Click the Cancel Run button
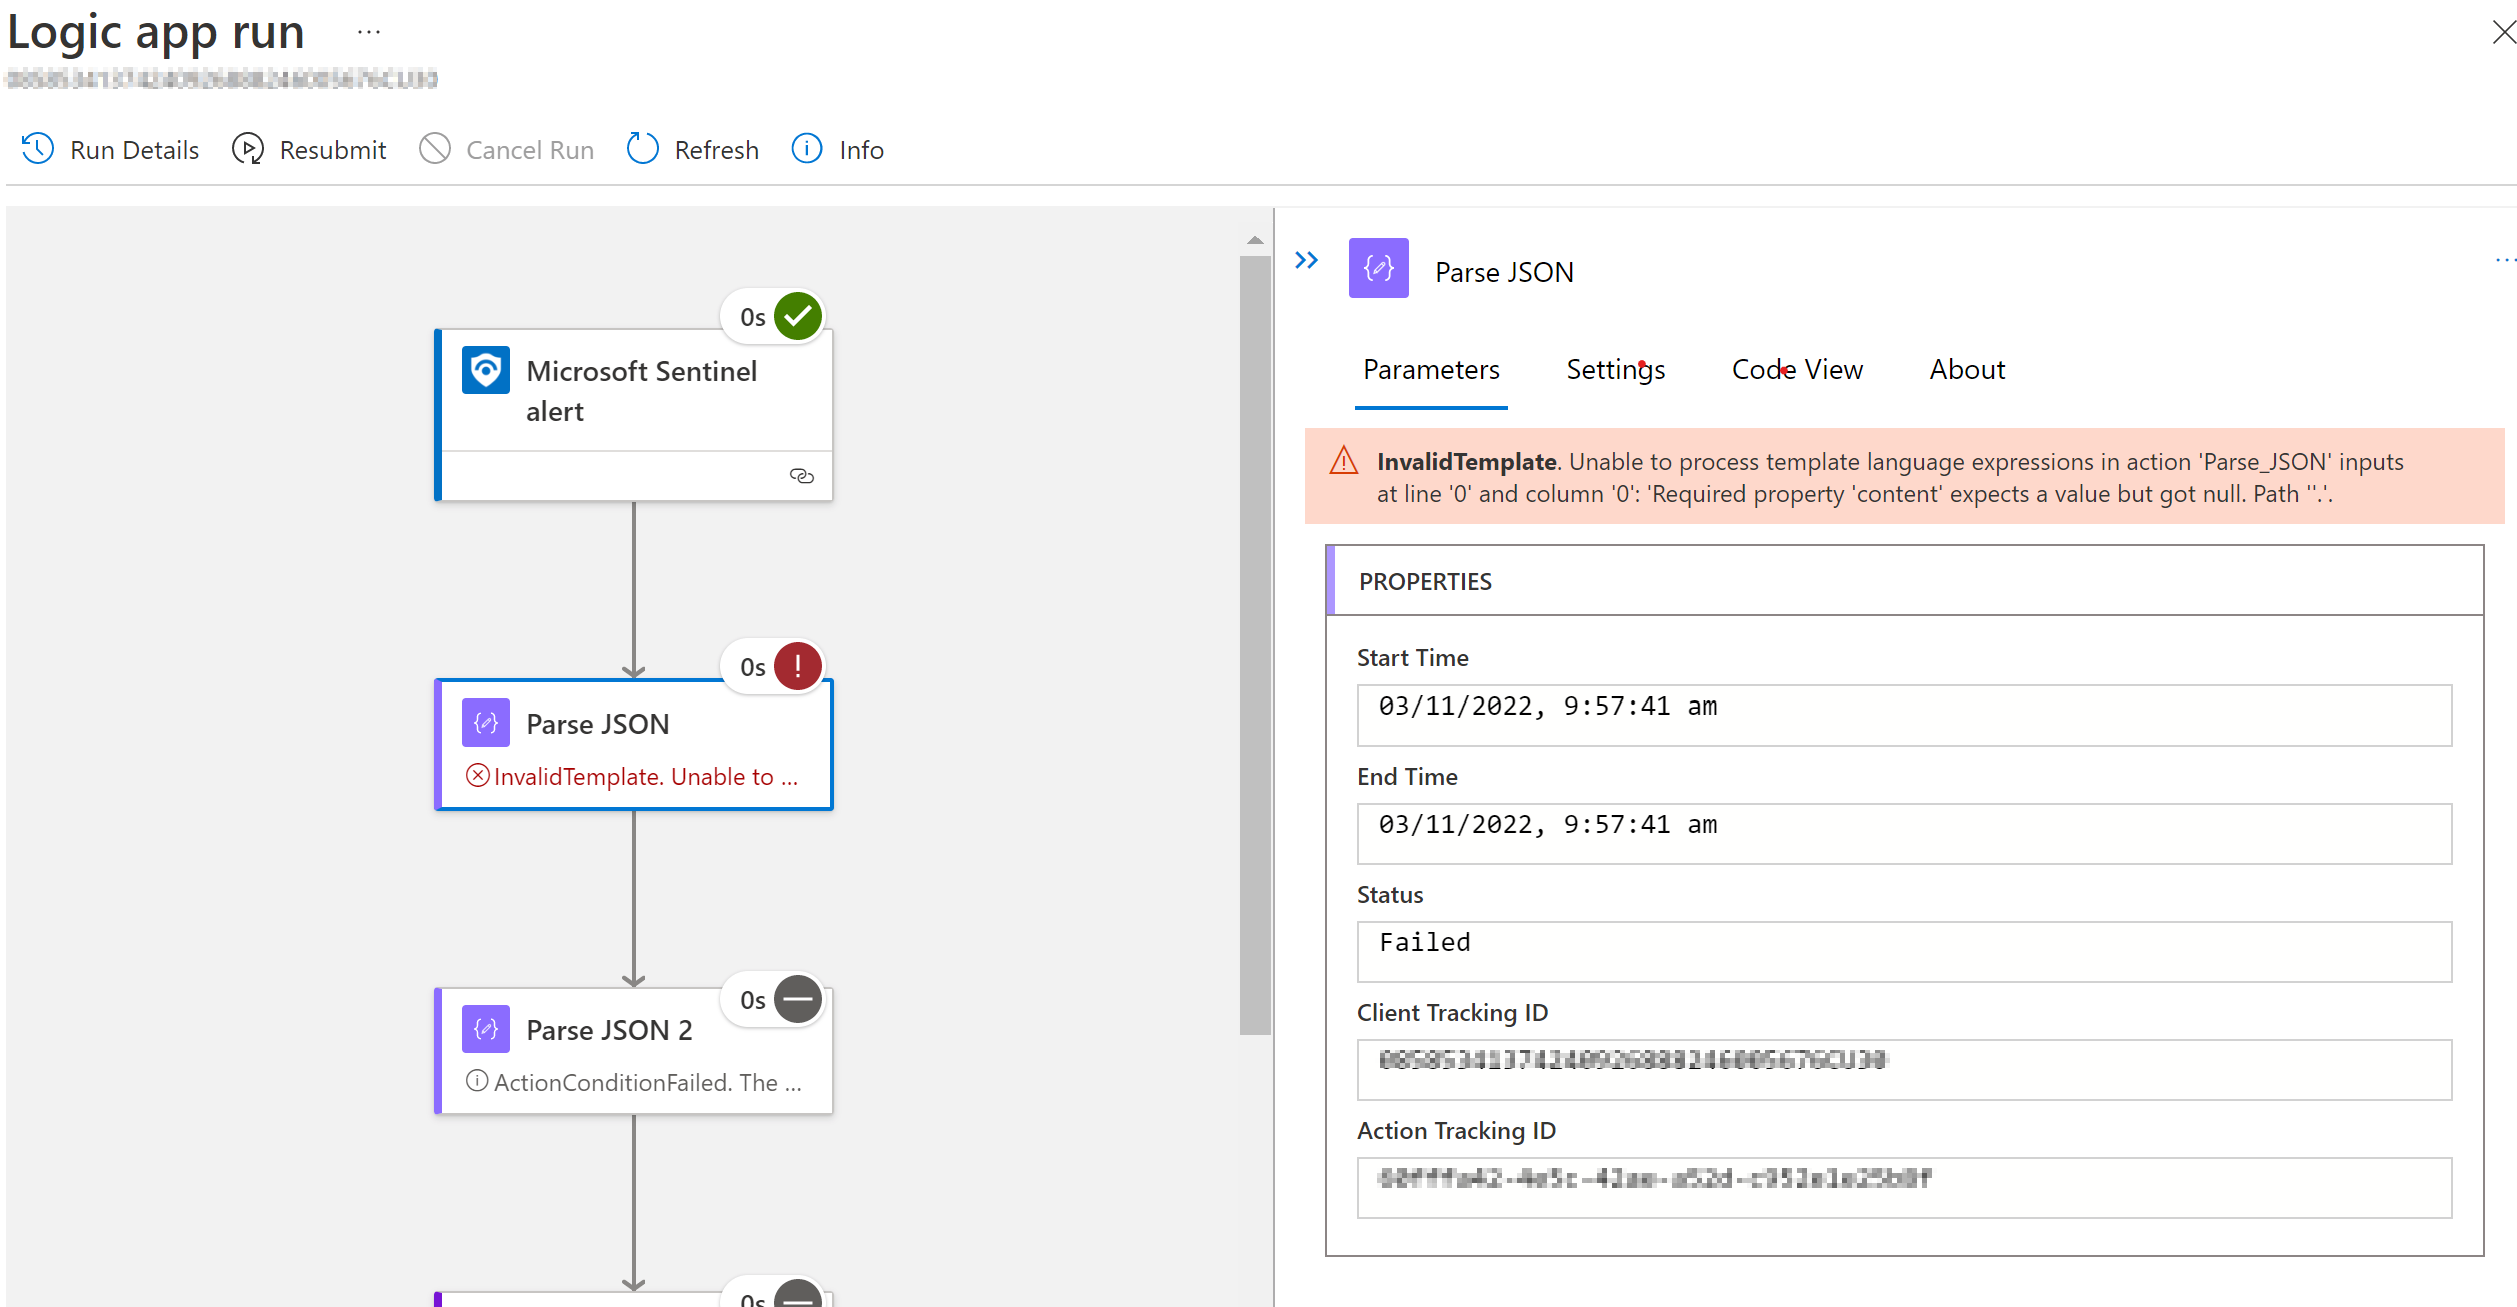The width and height of the screenshot is (2517, 1307). [506, 148]
